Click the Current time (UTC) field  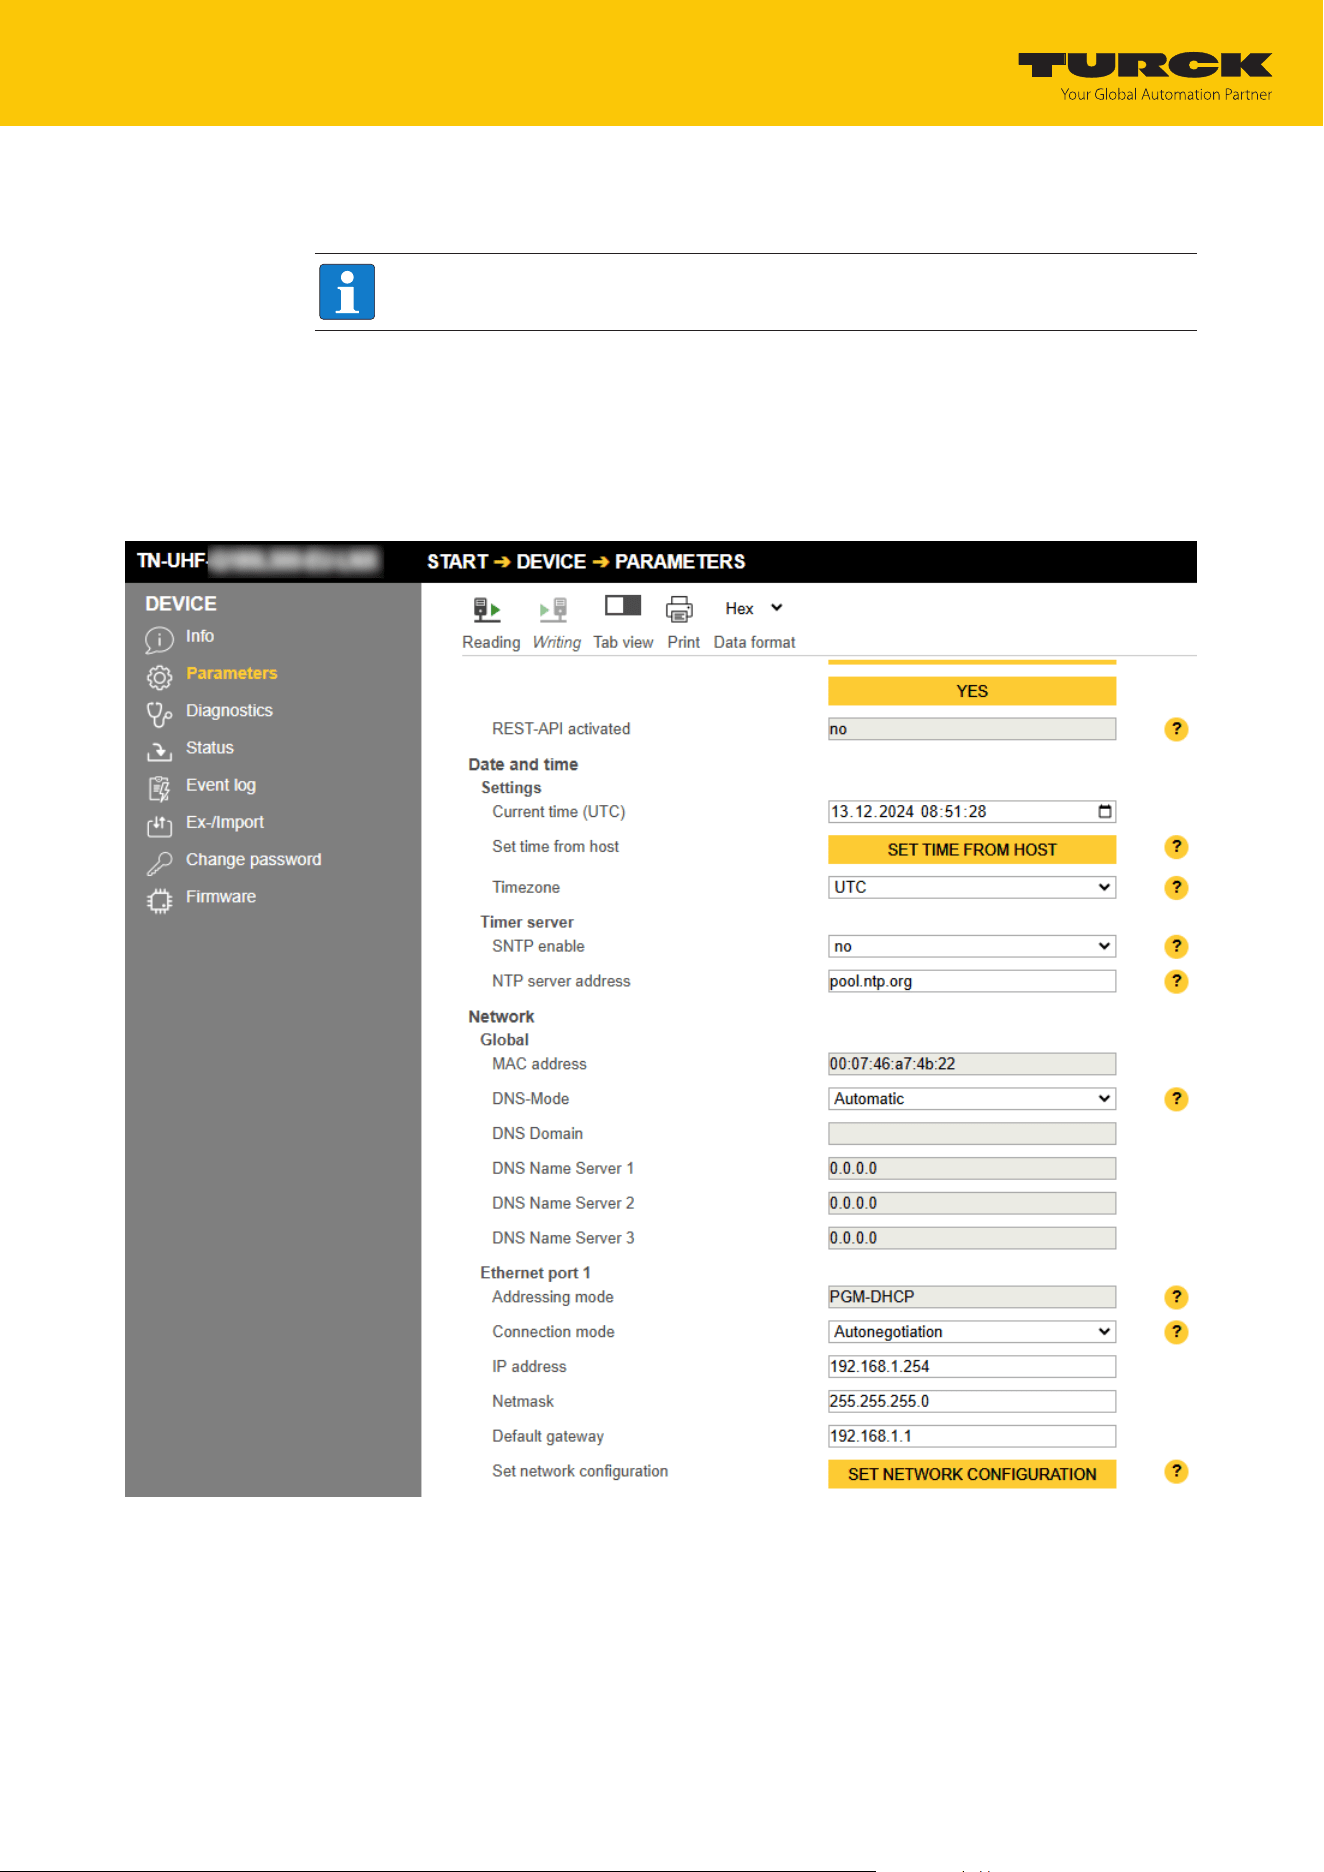tap(972, 812)
